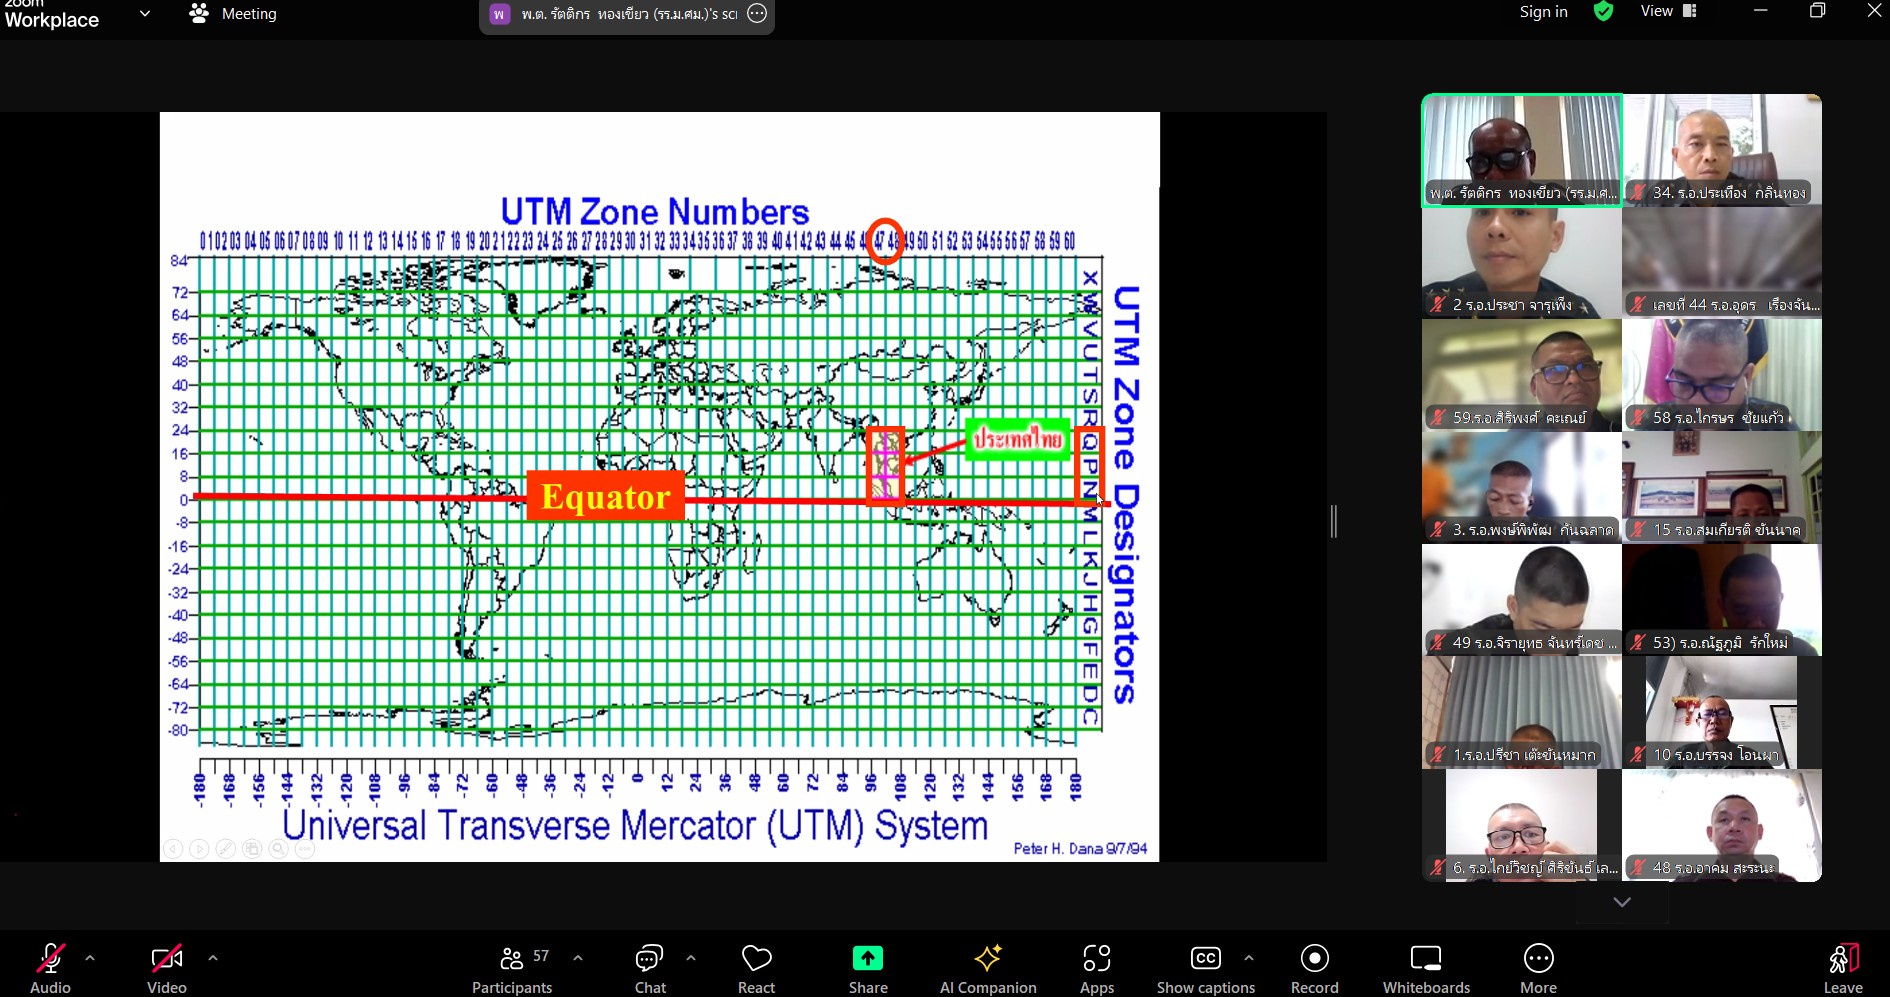Viewport: 1890px width, 997px height.
Task: Start recording with the Record button
Action: 1314,967
